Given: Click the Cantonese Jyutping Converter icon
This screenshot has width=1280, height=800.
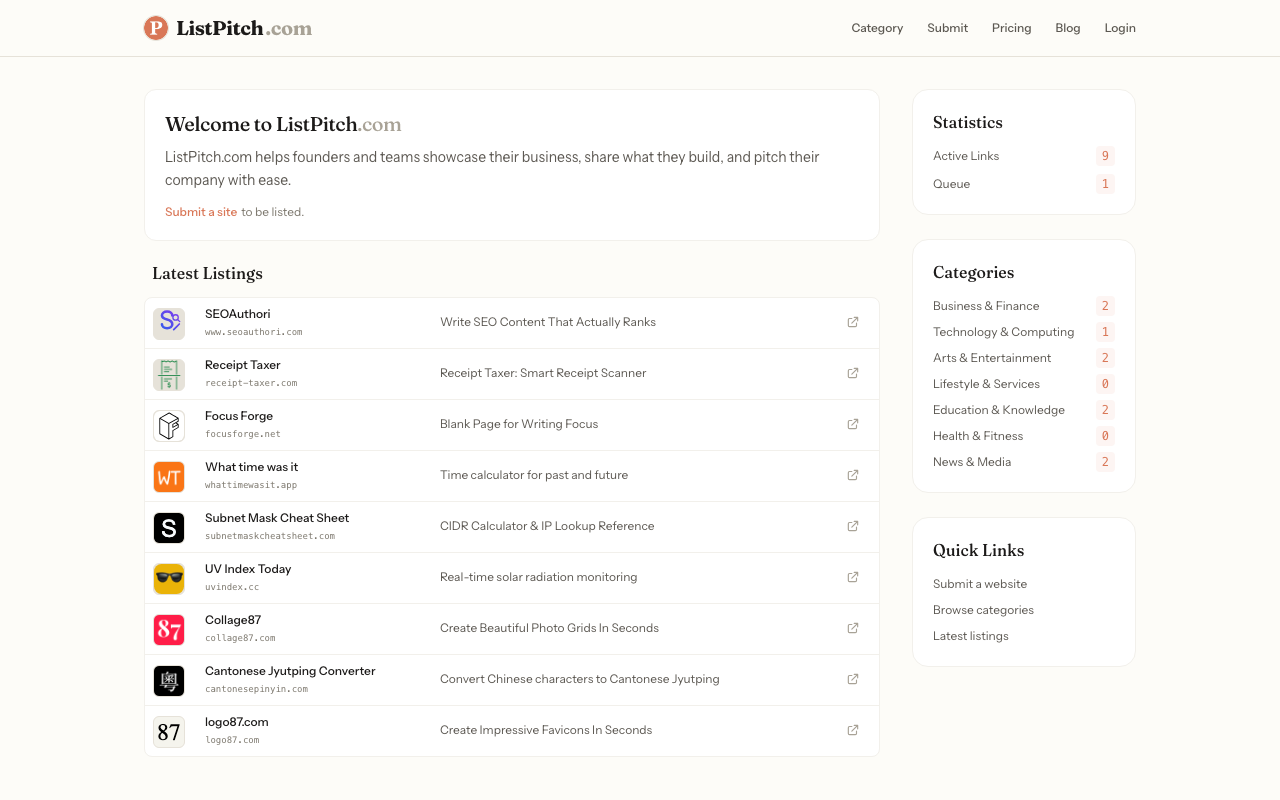Looking at the screenshot, I should click(169, 680).
